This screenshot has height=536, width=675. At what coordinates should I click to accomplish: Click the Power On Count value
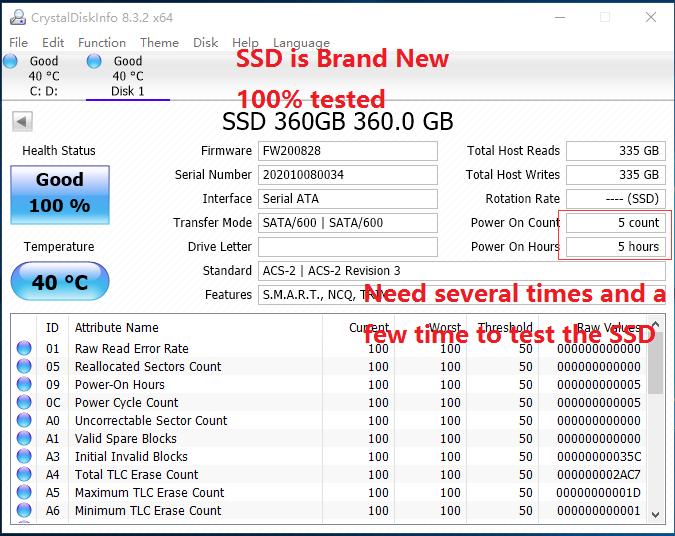point(616,223)
